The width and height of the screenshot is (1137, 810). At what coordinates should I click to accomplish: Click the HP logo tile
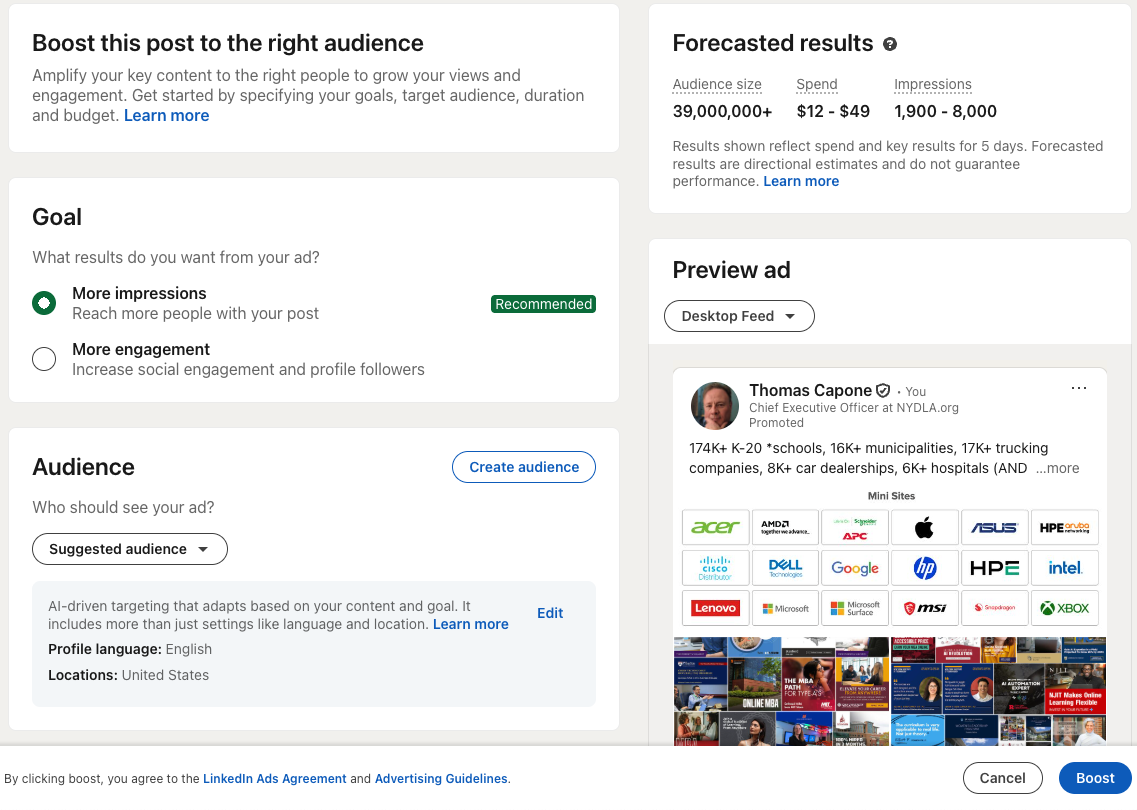[x=924, y=568]
